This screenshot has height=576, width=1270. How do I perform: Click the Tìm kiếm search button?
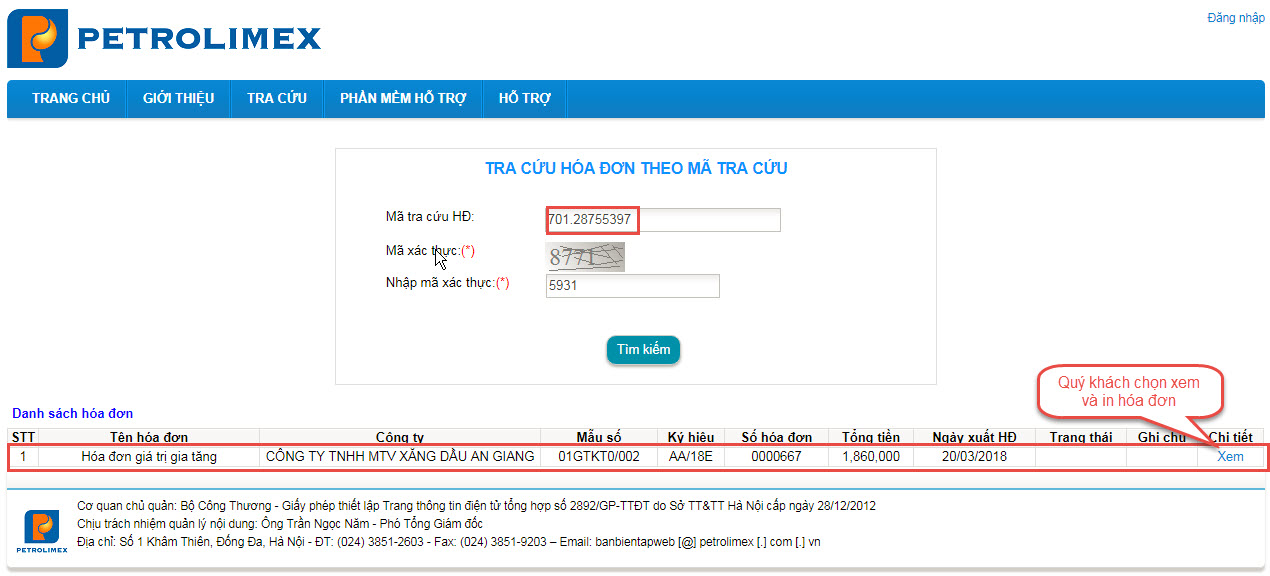643,350
